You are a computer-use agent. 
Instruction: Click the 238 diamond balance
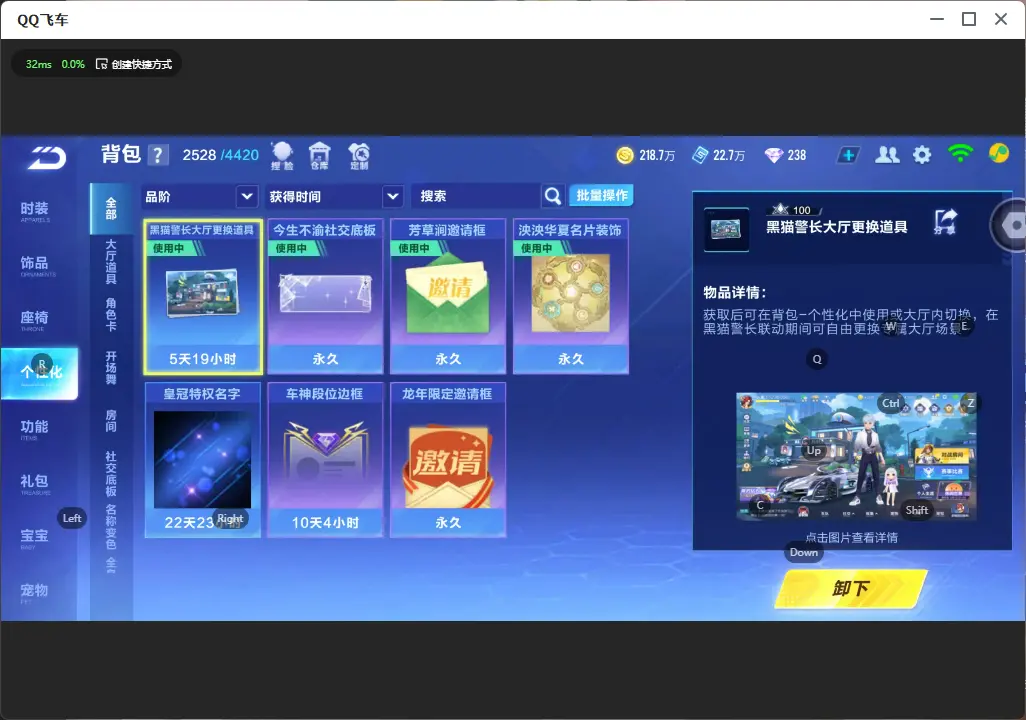(x=797, y=155)
